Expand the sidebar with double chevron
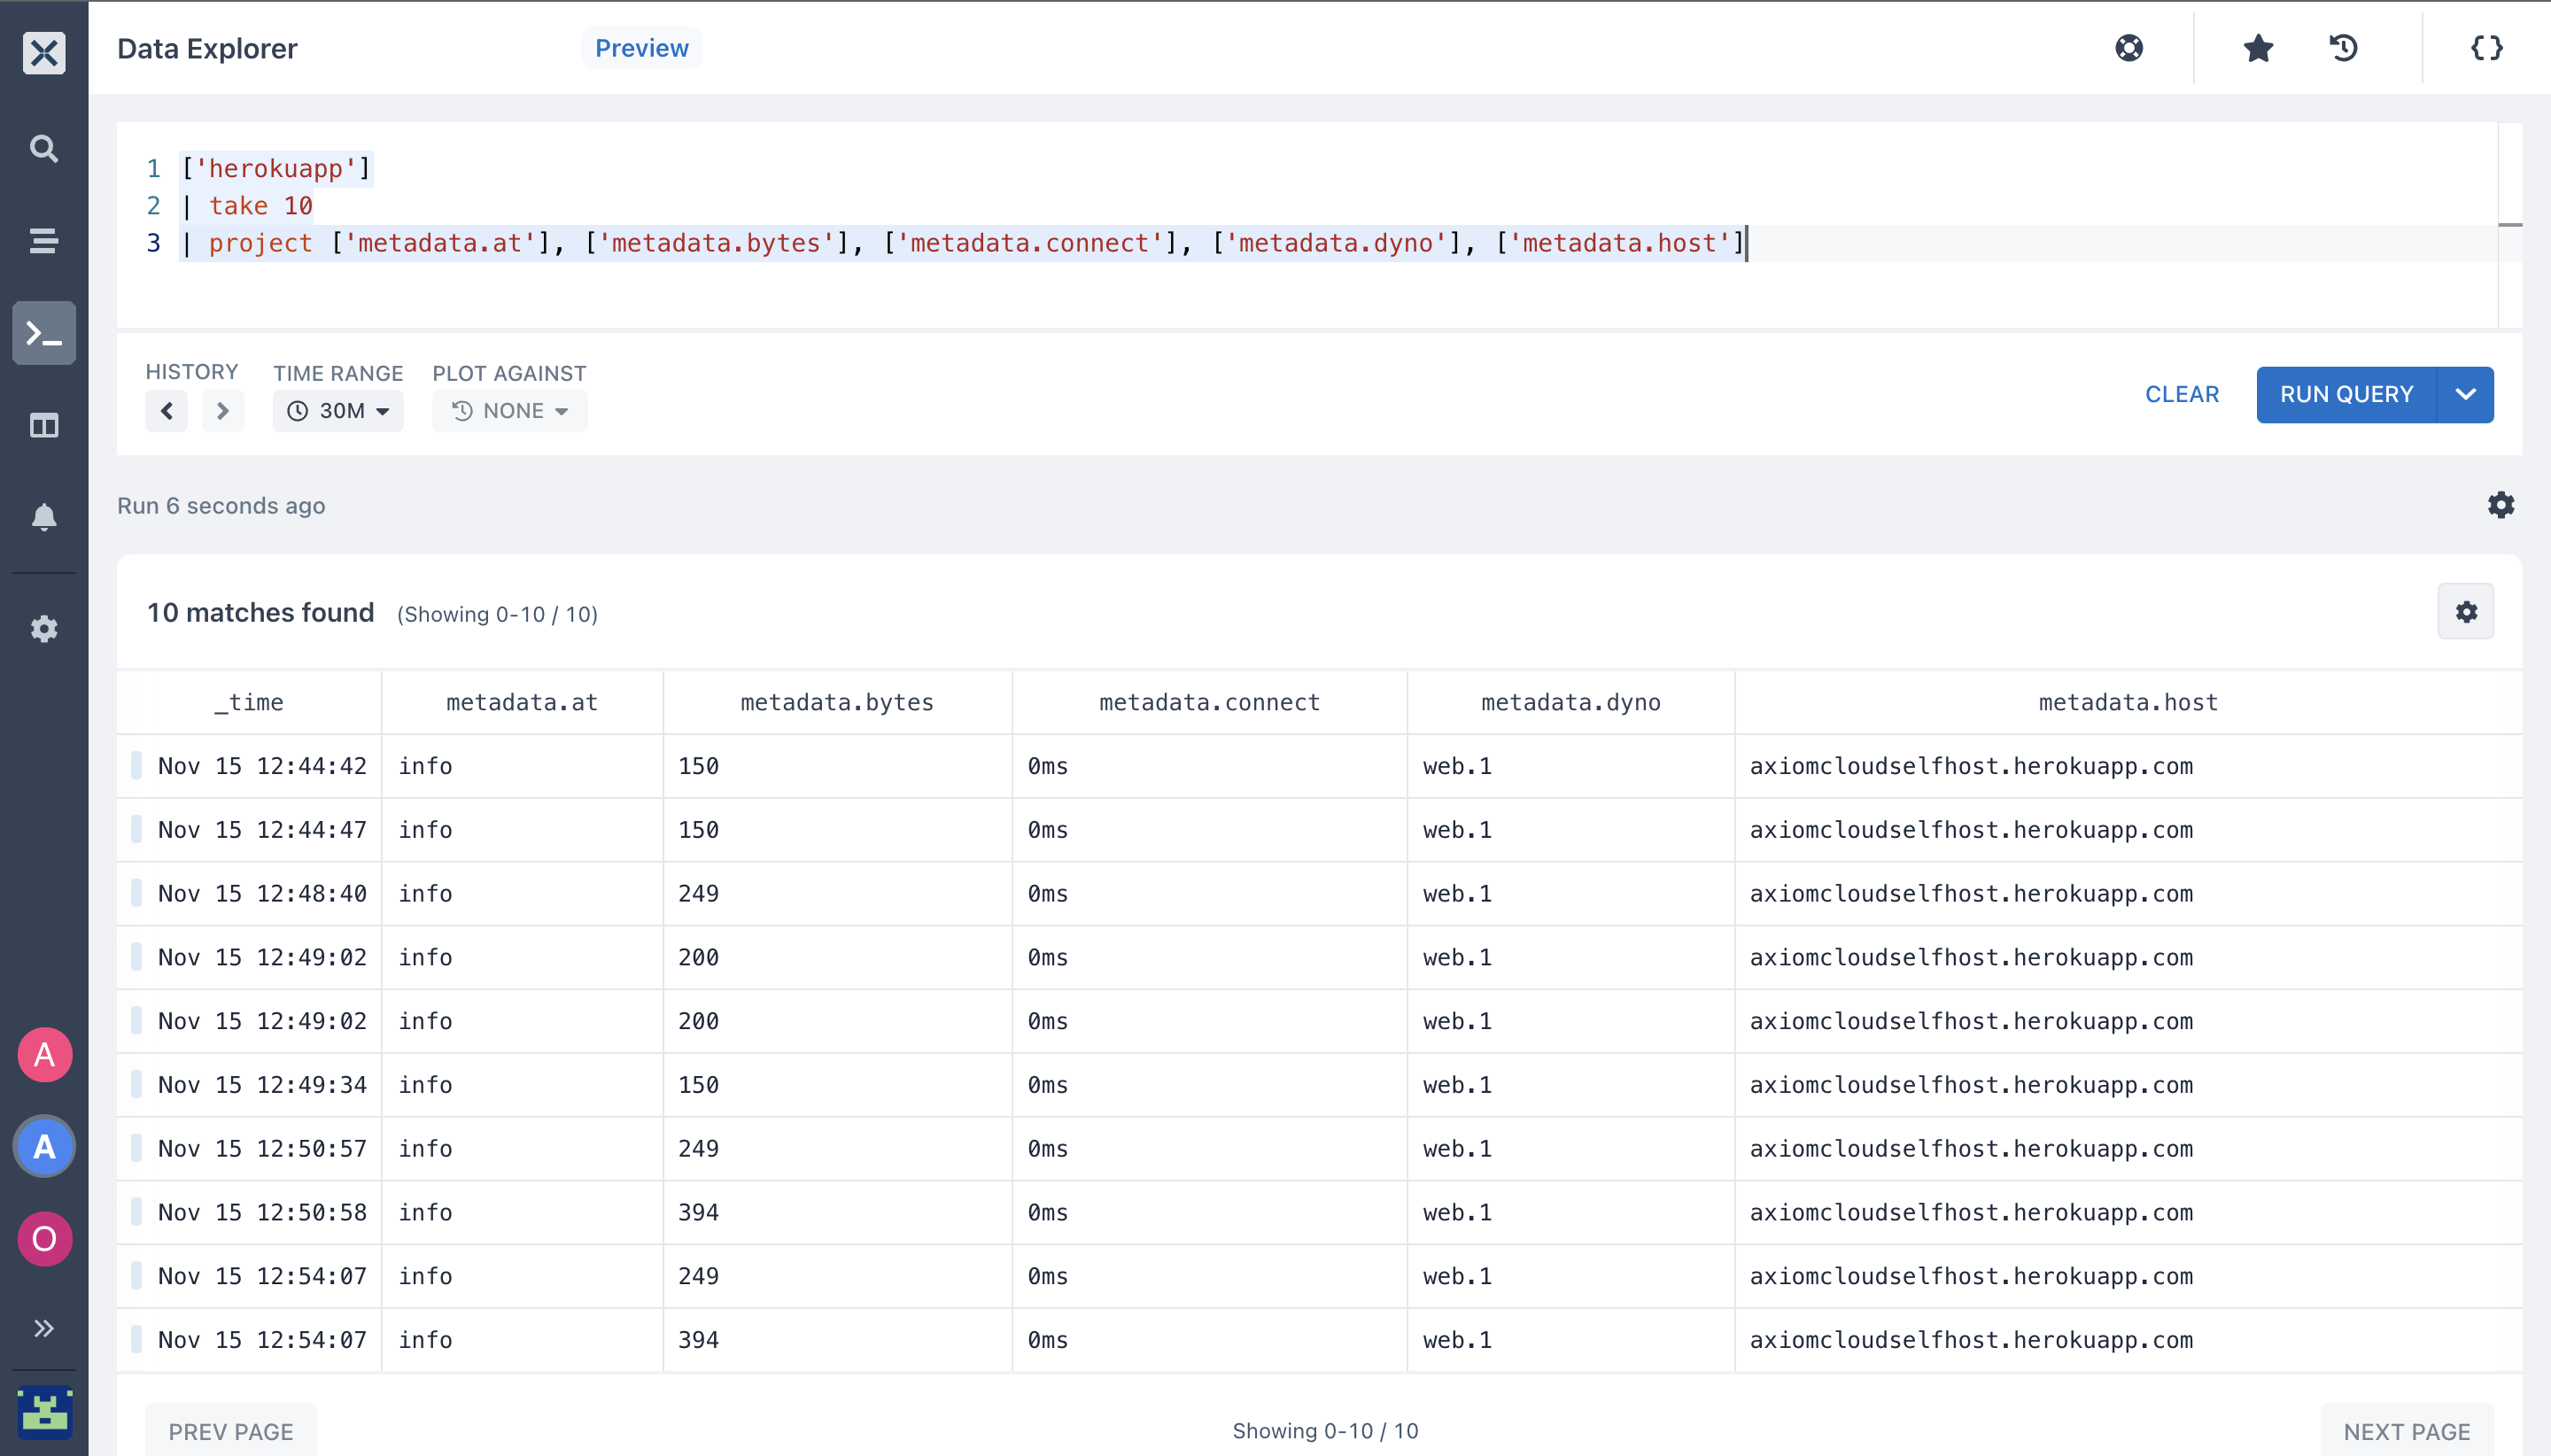This screenshot has height=1456, width=2551. pos(43,1328)
